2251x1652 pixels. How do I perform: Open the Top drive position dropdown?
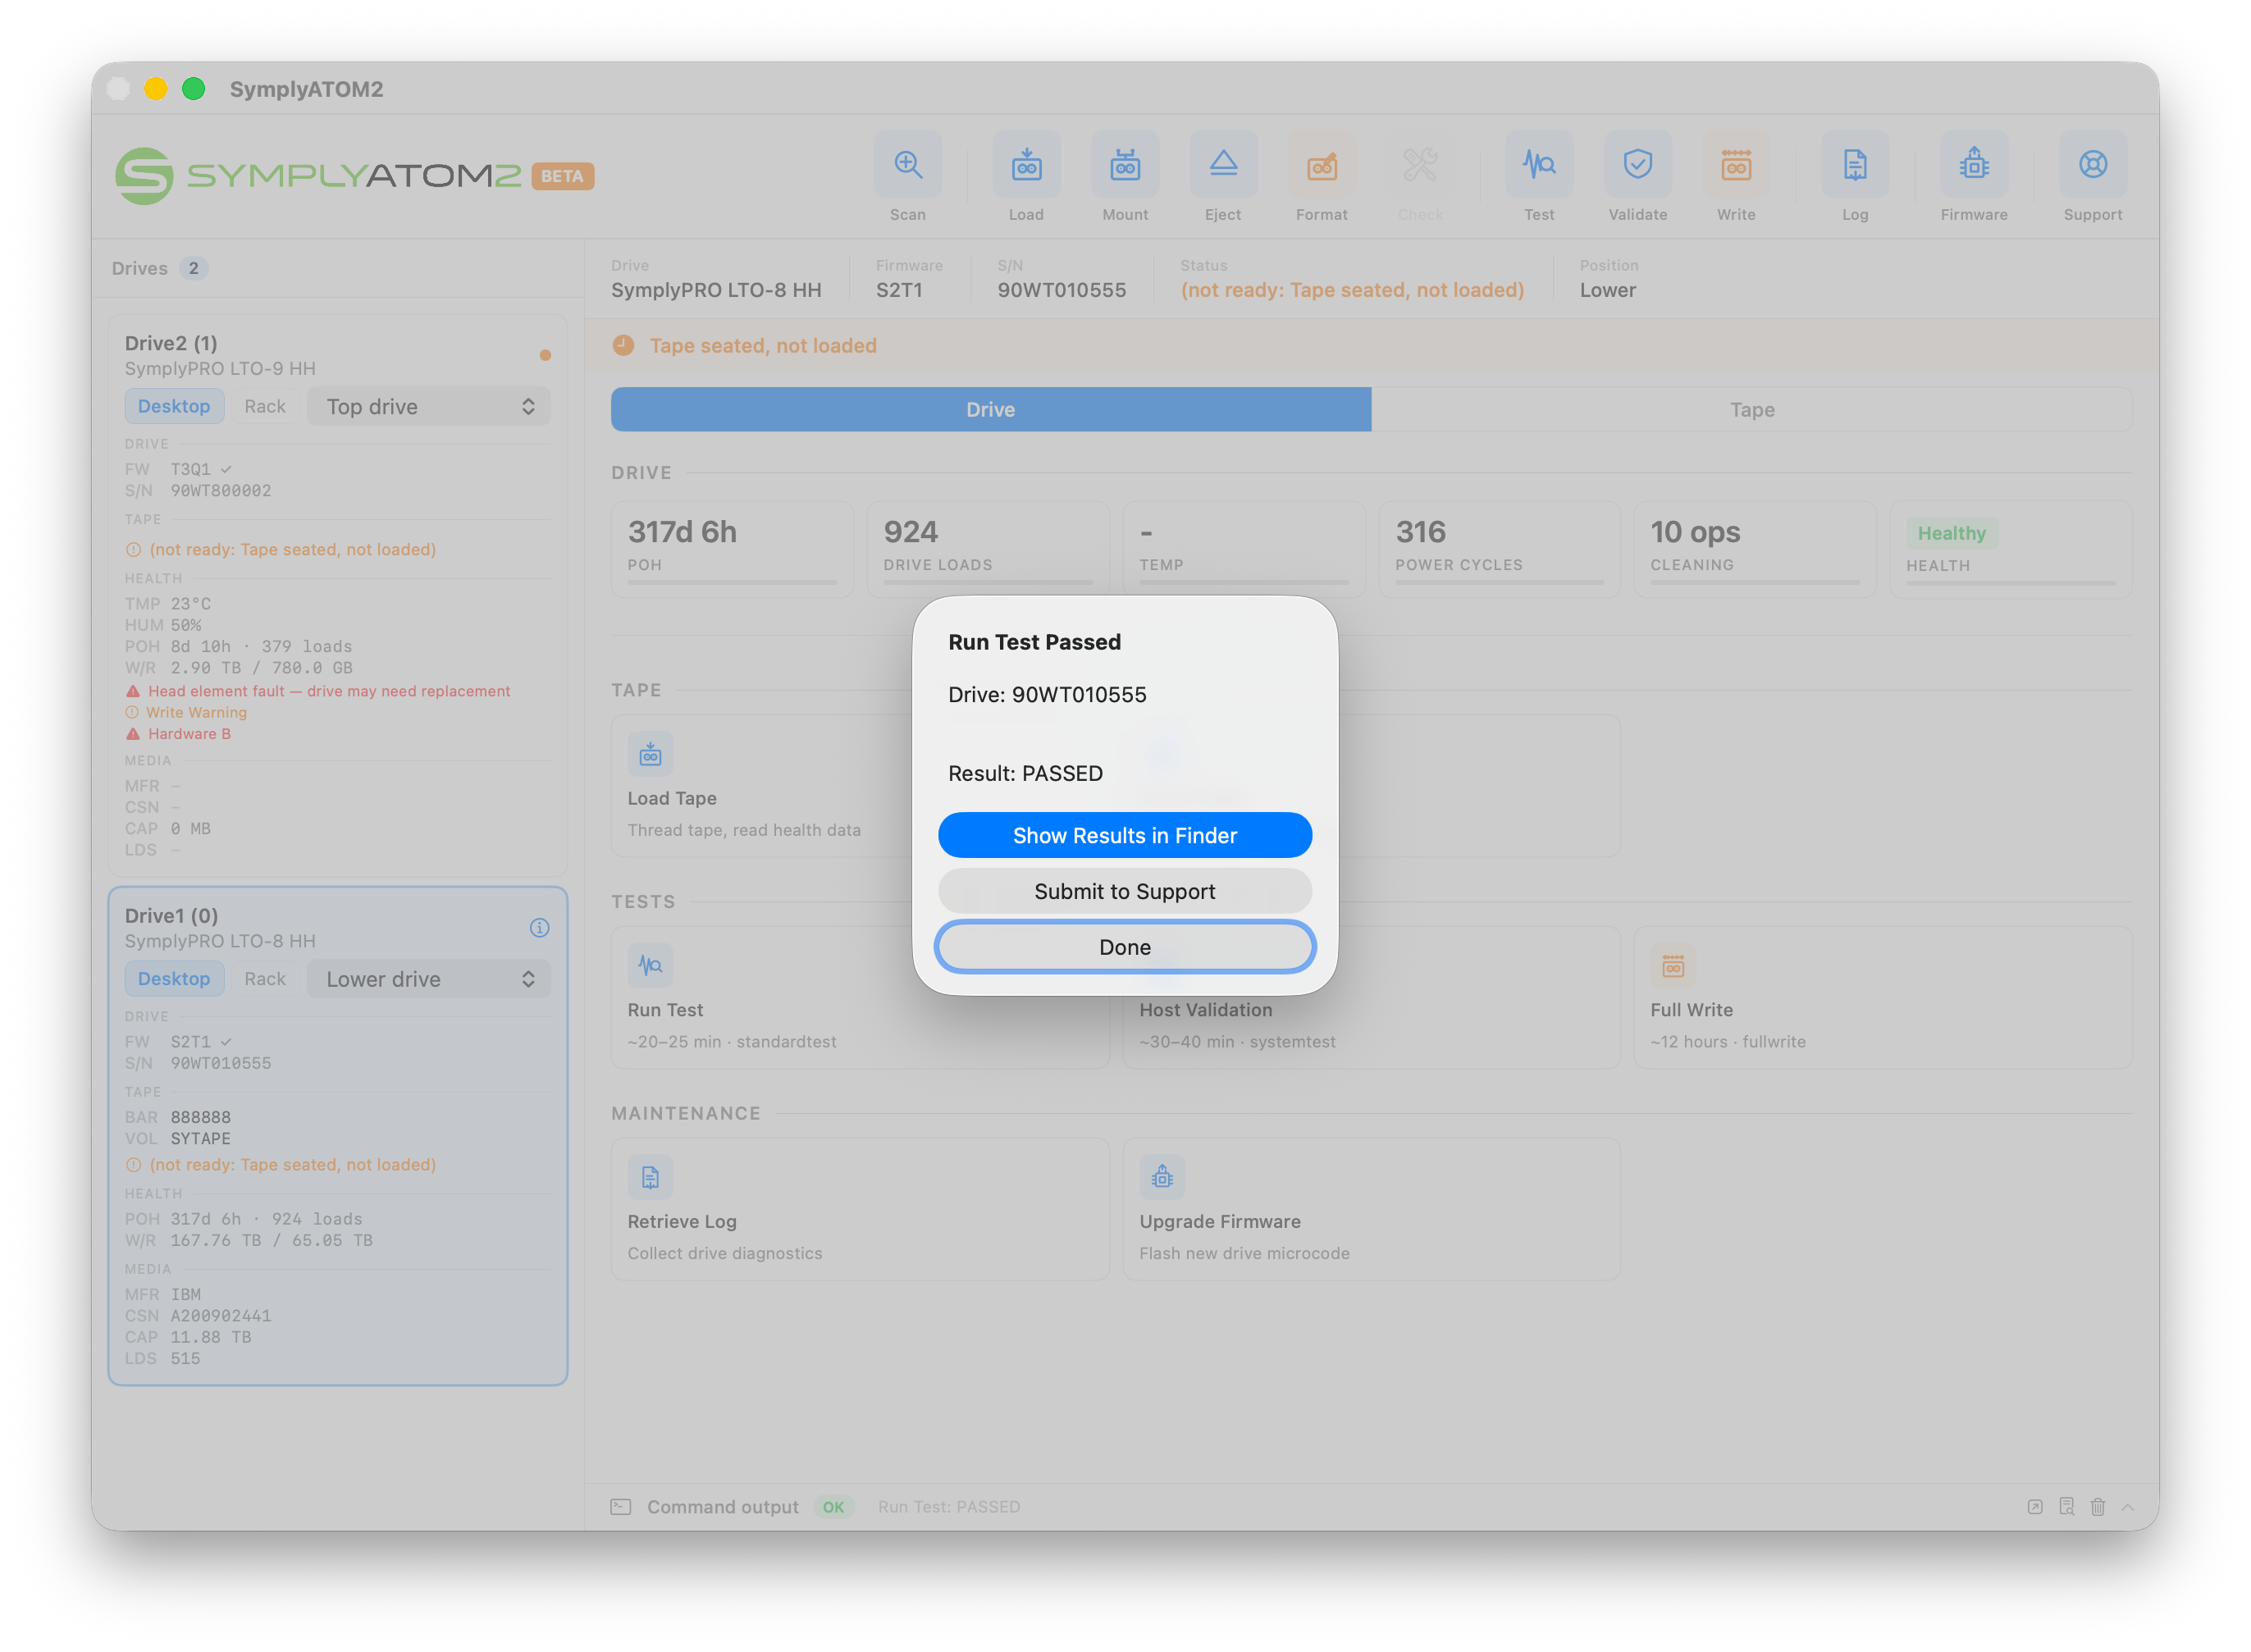(x=429, y=406)
